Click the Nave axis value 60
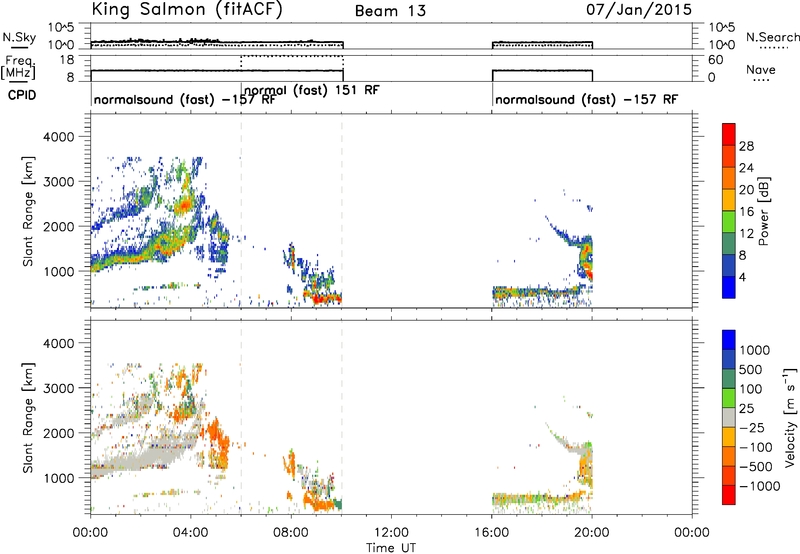This screenshot has height=554, width=800. [x=716, y=60]
